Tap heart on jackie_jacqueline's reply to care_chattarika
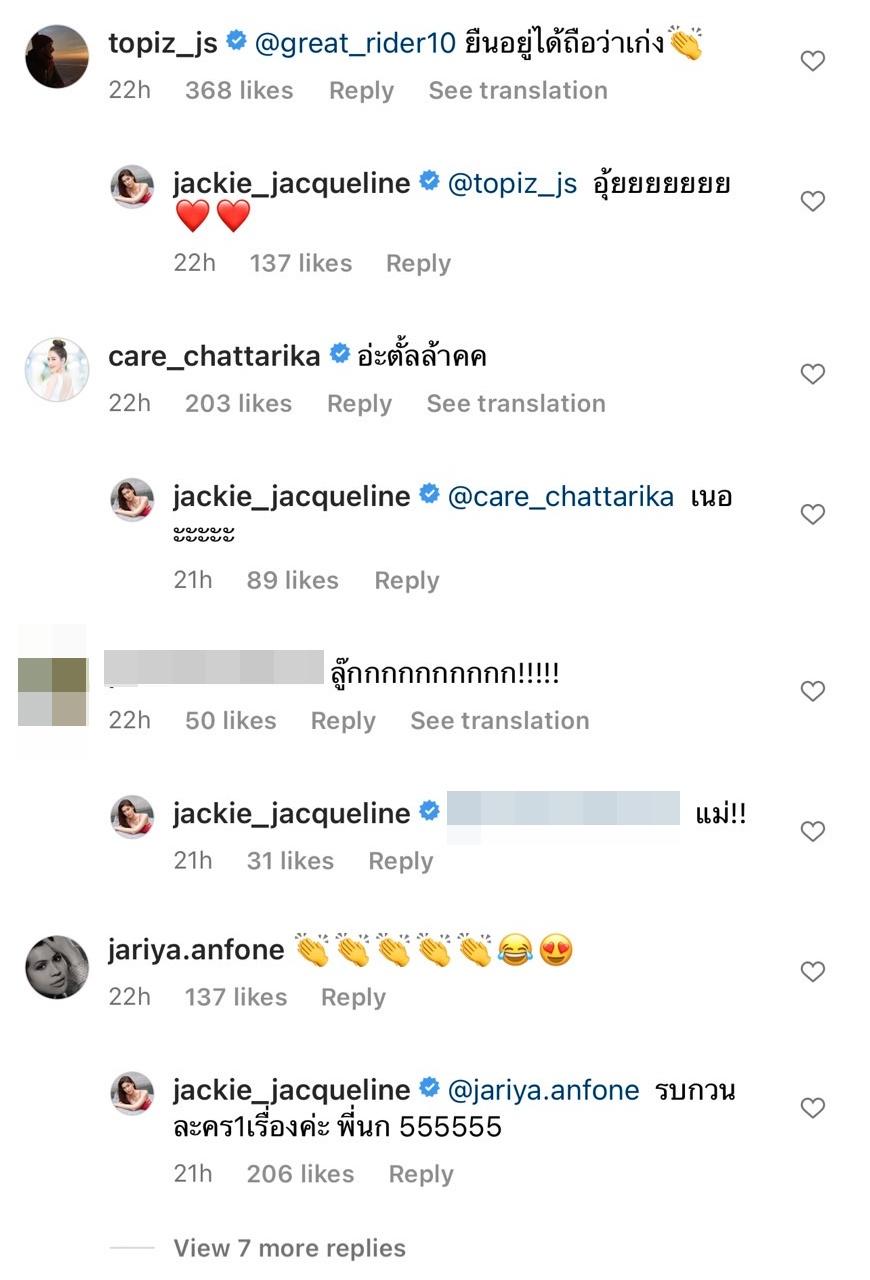The height and width of the screenshot is (1280, 870). pos(813,515)
